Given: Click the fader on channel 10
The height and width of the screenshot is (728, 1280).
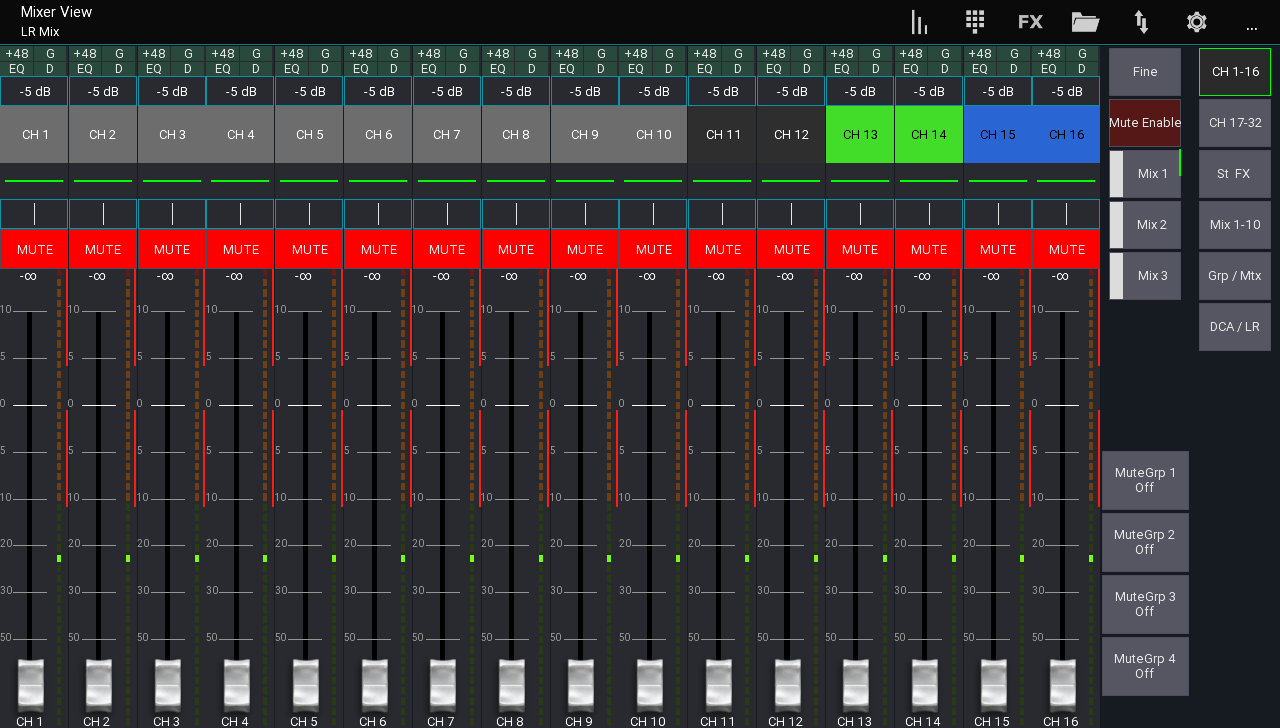Looking at the screenshot, I should click(x=648, y=685).
